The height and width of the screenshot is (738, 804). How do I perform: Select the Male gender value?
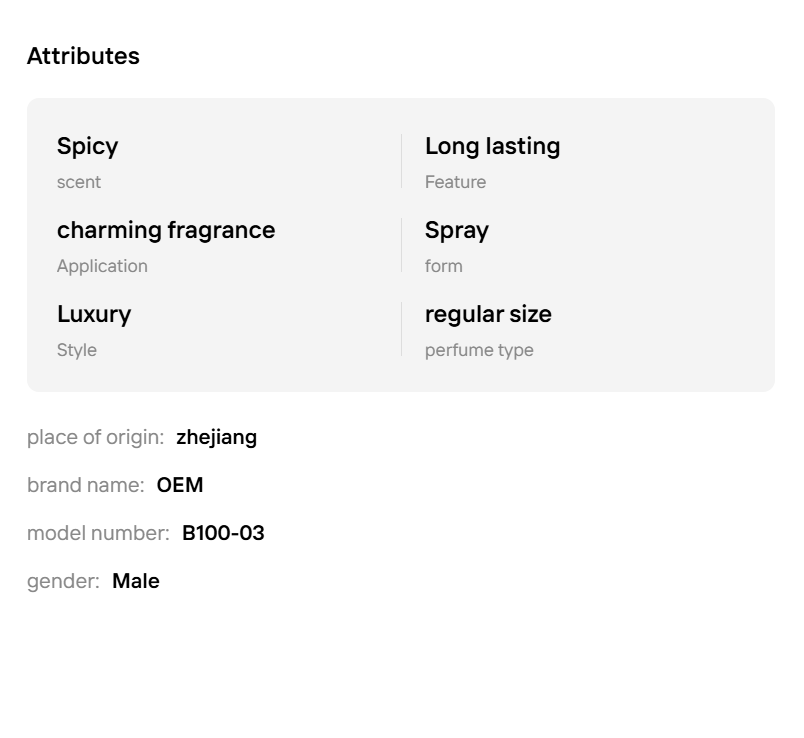pyautogui.click(x=136, y=581)
